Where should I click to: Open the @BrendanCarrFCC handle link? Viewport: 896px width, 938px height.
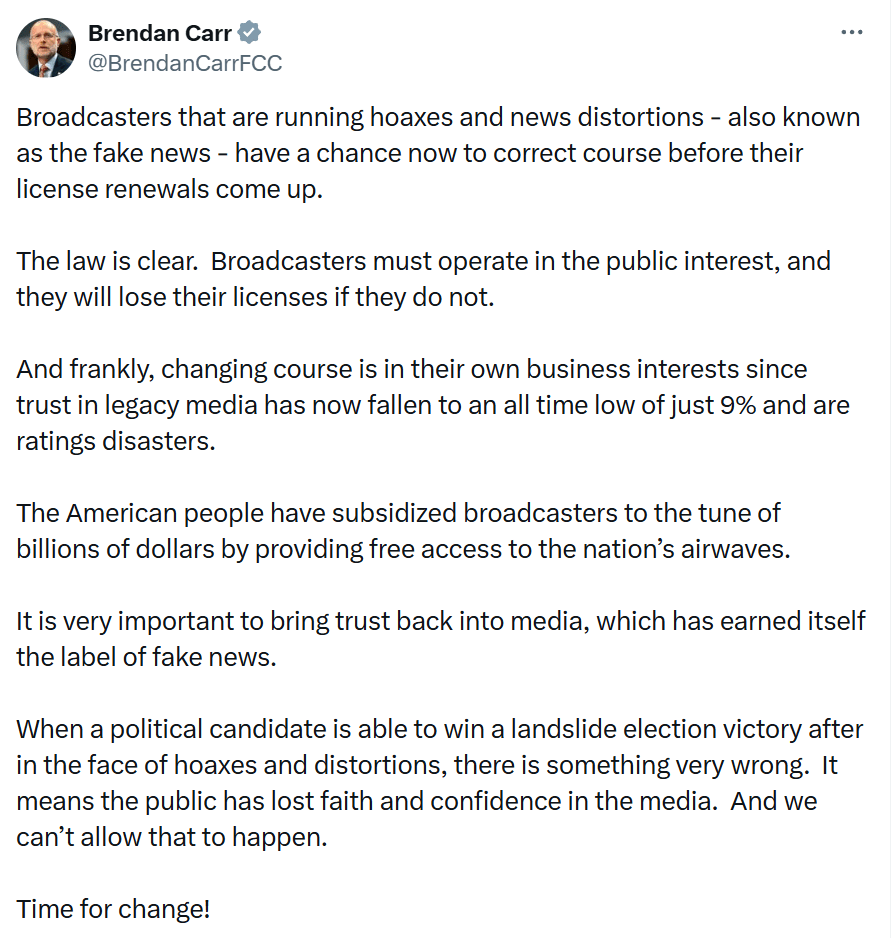185,63
